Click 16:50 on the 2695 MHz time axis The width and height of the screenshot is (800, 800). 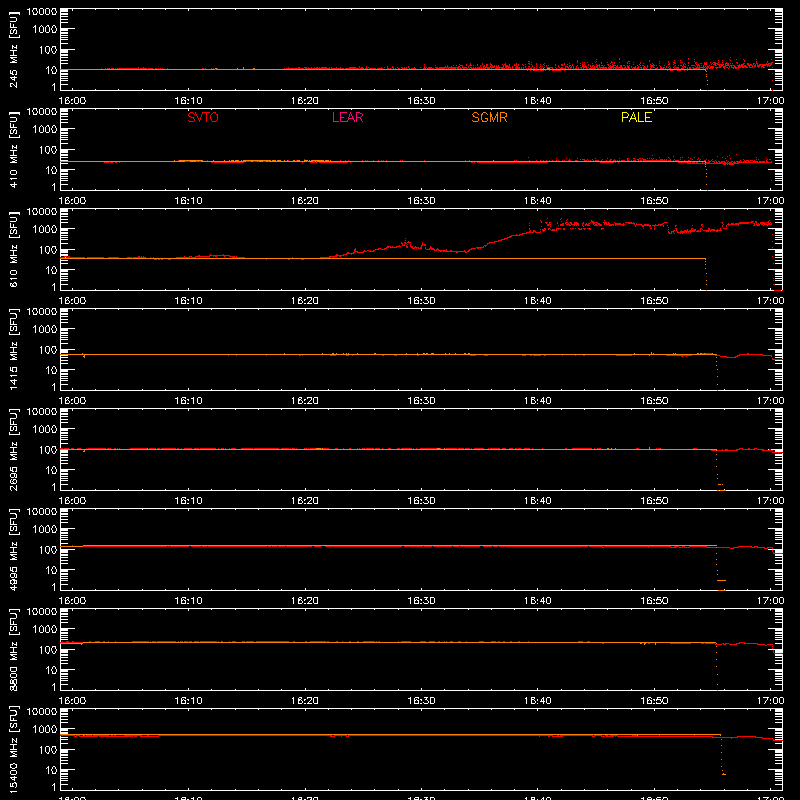(x=654, y=501)
